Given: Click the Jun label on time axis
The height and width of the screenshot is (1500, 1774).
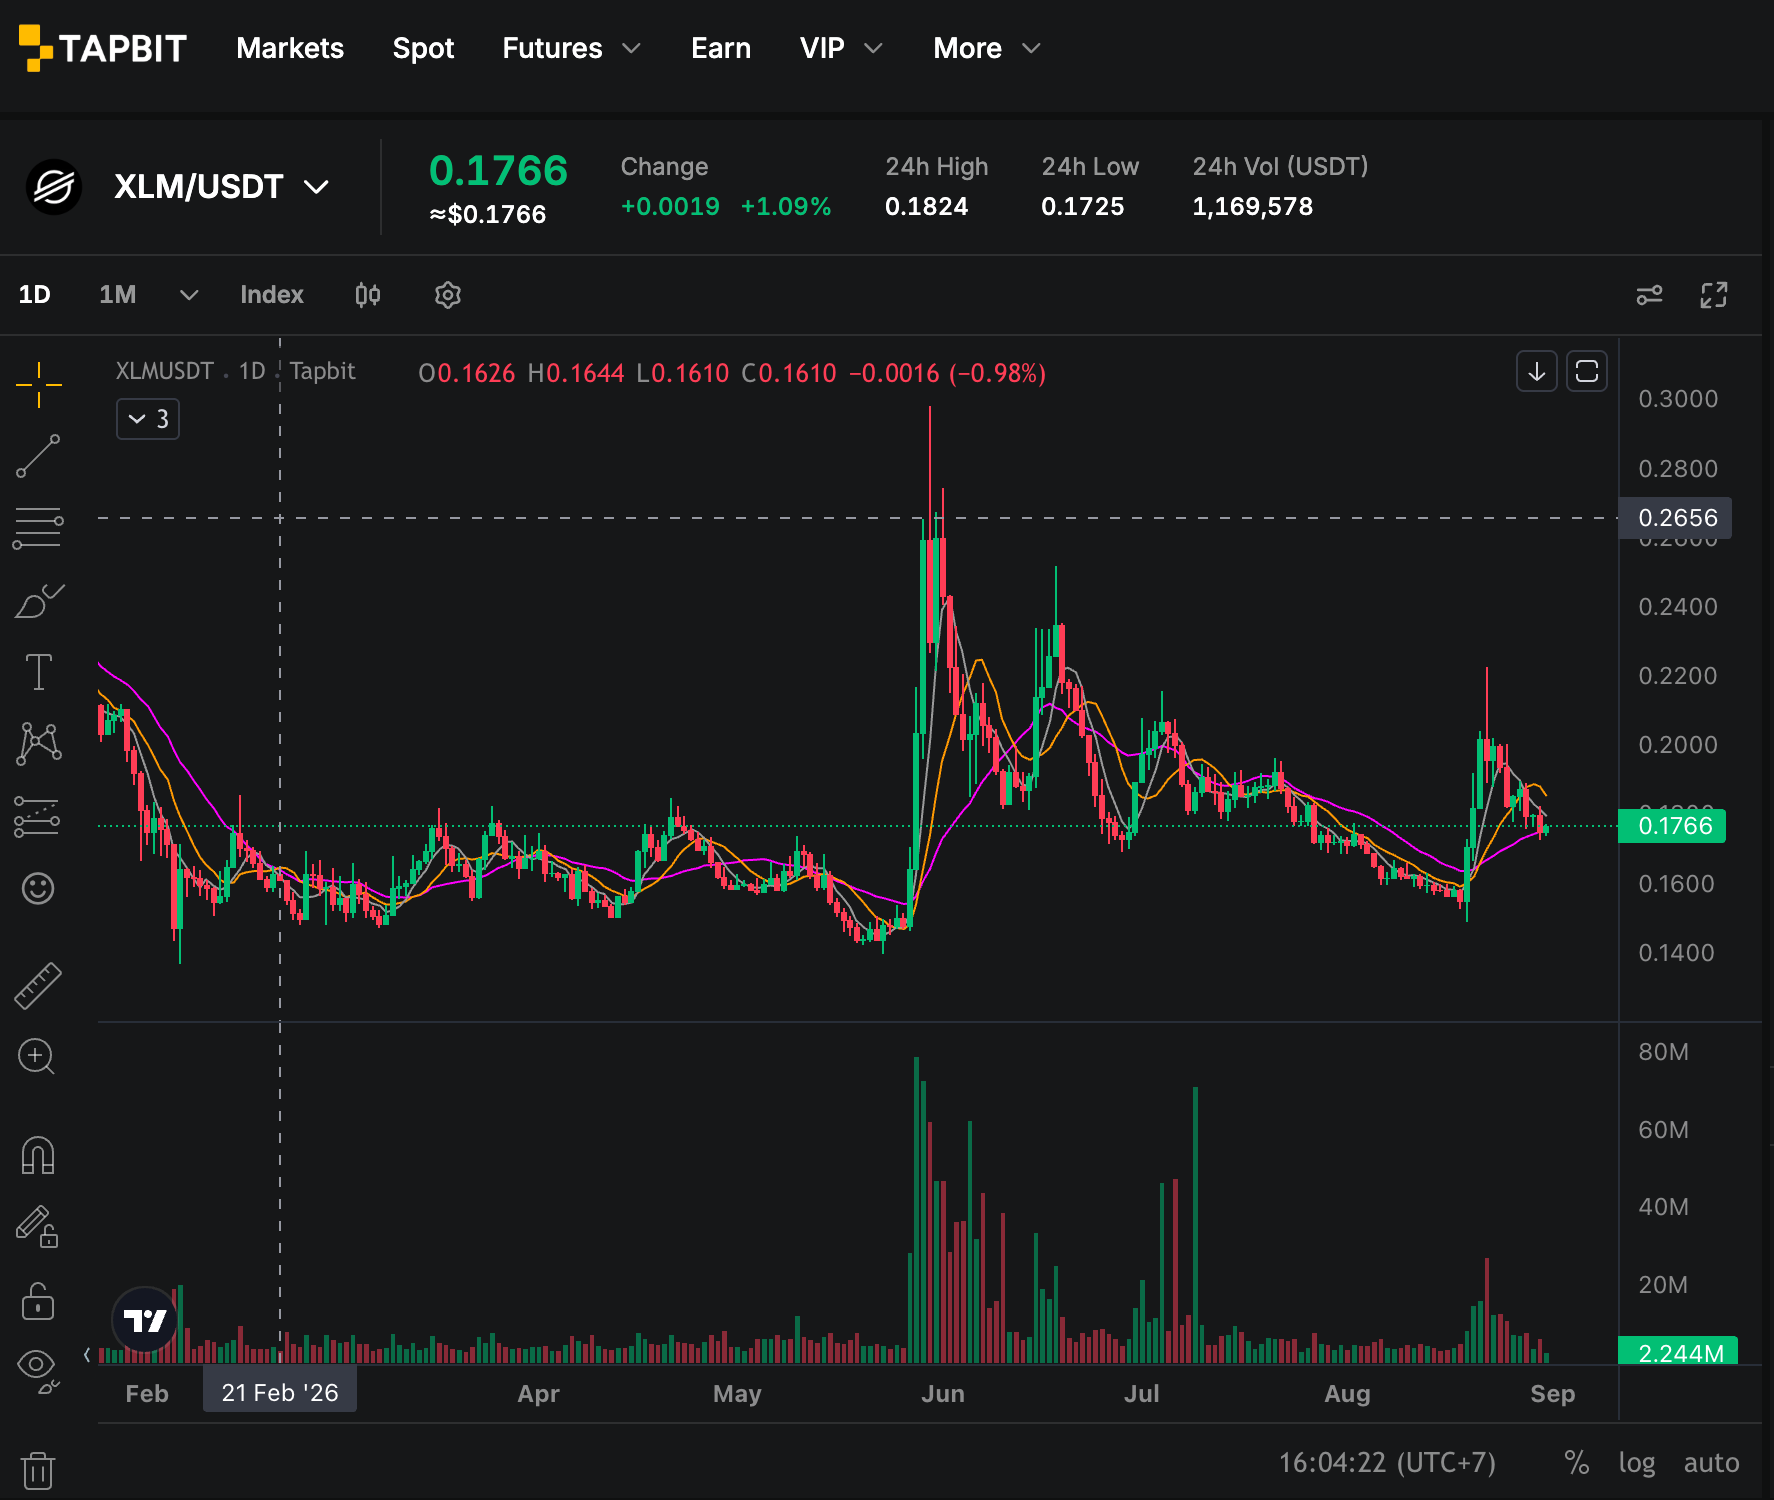Looking at the screenshot, I should tap(943, 1393).
